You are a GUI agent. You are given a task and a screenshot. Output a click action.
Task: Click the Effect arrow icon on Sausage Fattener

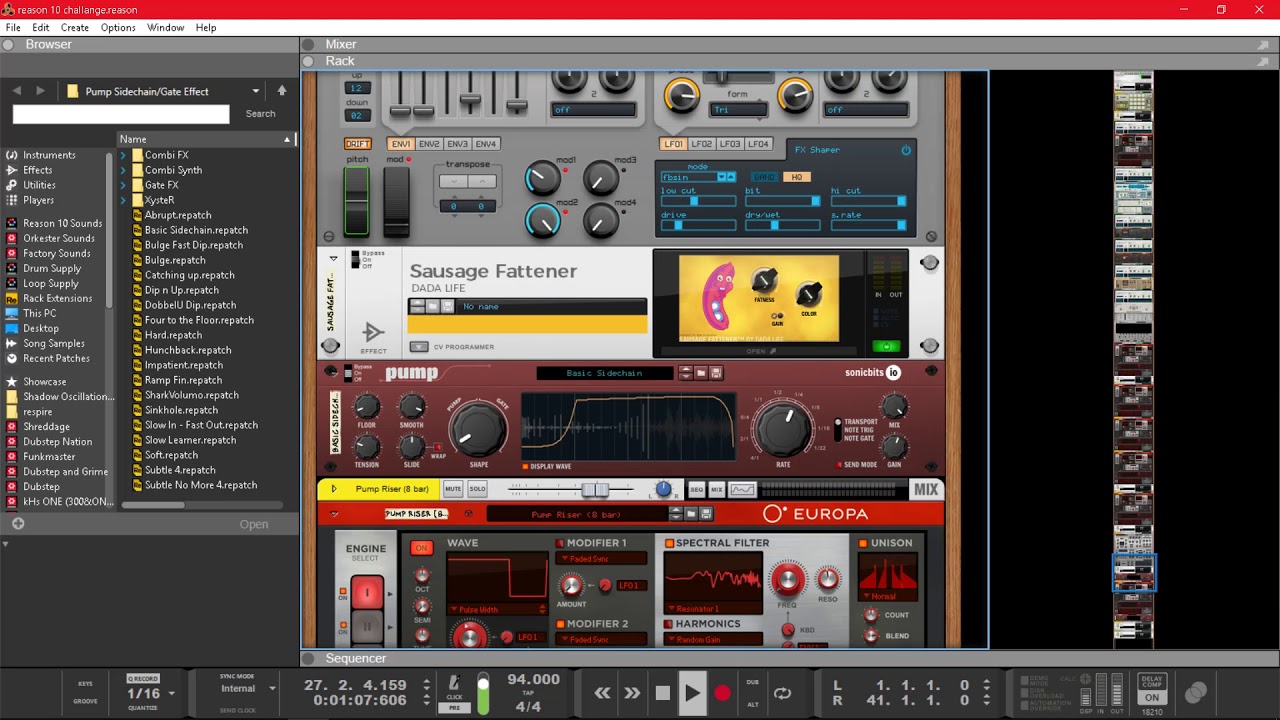pyautogui.click(x=374, y=332)
